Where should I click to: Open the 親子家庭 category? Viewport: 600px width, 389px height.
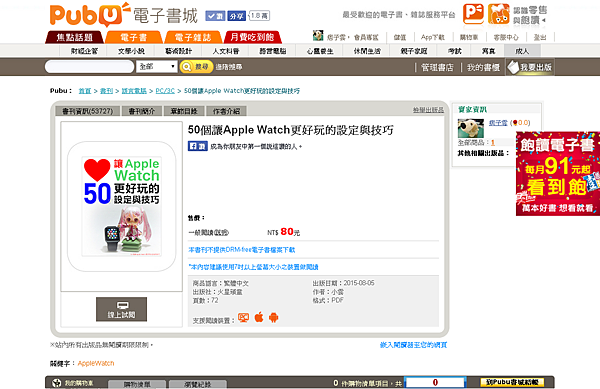[414, 51]
